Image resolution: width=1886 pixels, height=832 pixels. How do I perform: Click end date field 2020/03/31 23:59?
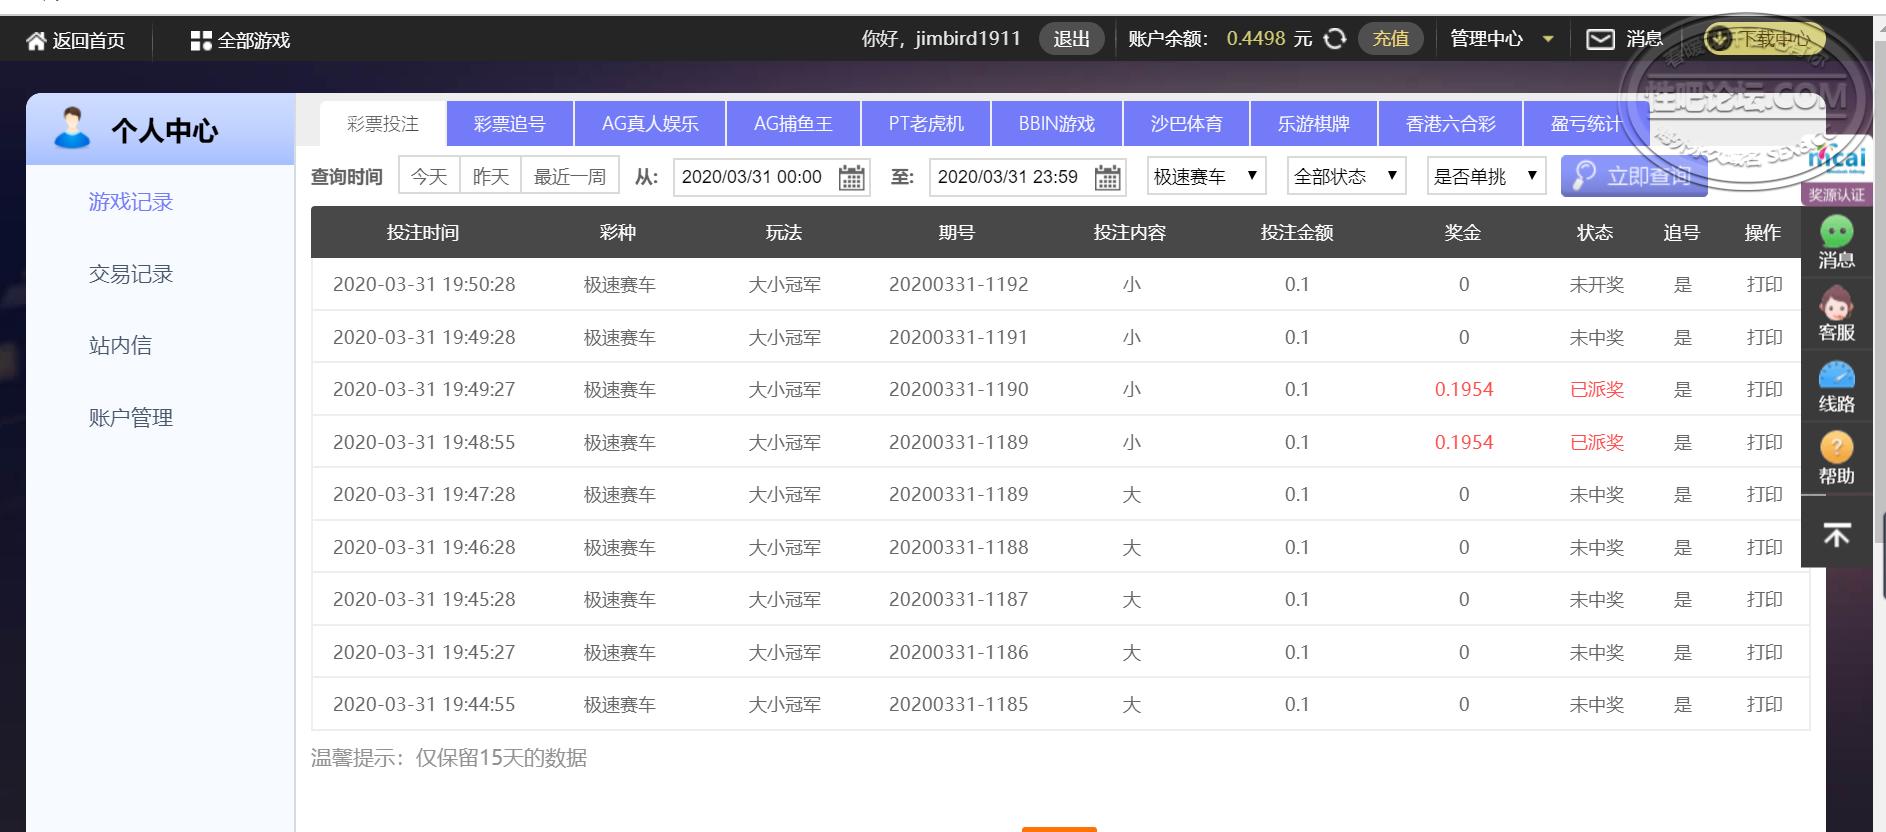(x=1027, y=177)
